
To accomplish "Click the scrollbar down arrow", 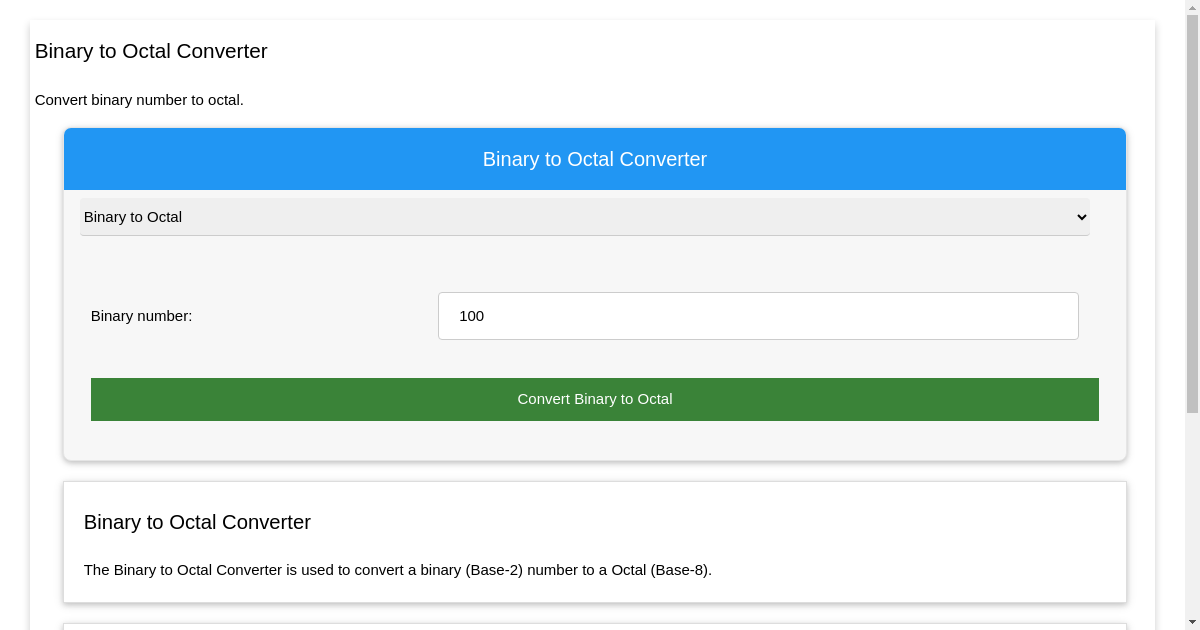I will pyautogui.click(x=1192, y=622).
